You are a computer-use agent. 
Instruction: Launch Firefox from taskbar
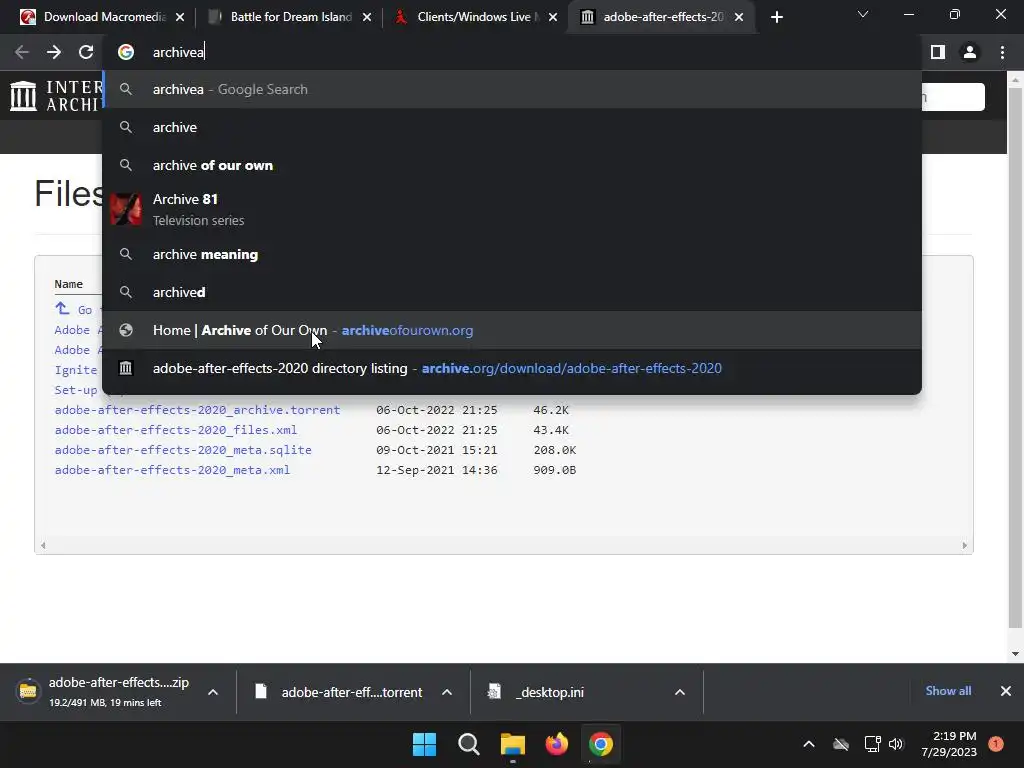coord(556,744)
